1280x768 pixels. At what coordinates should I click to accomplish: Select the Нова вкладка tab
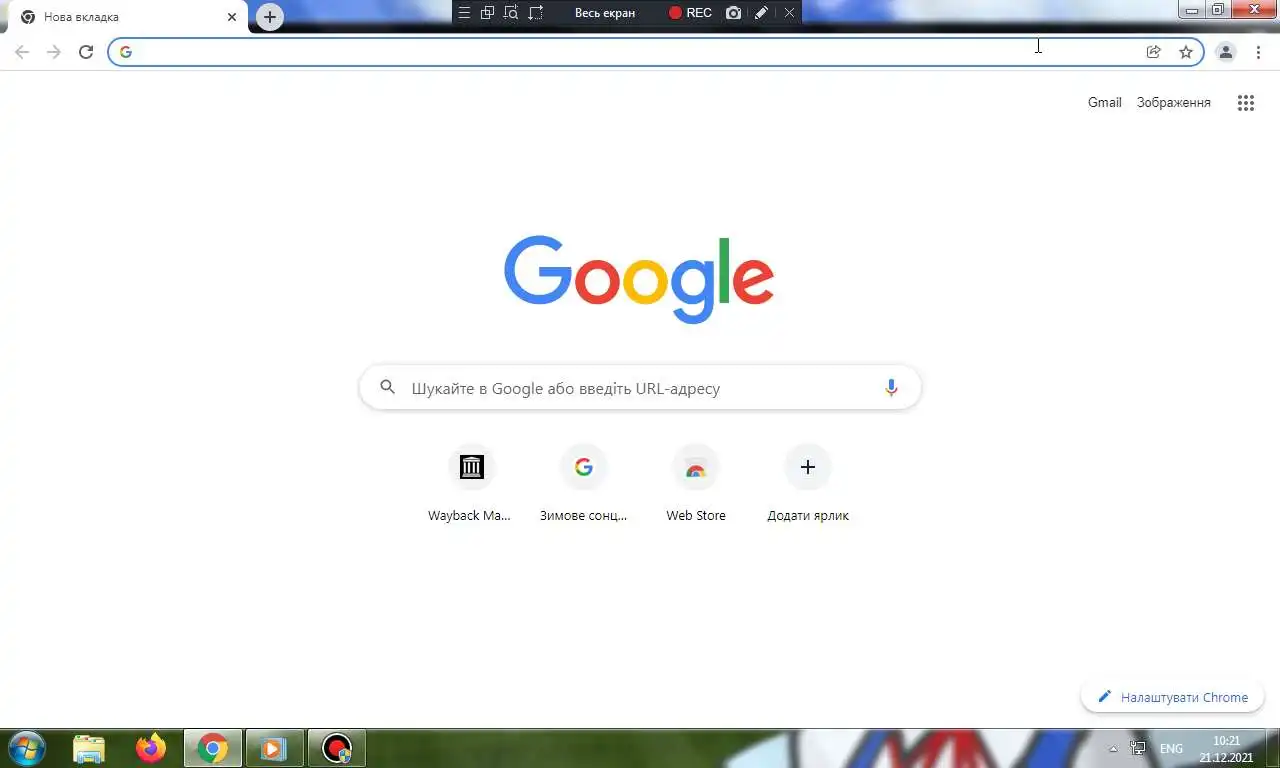coord(125,17)
